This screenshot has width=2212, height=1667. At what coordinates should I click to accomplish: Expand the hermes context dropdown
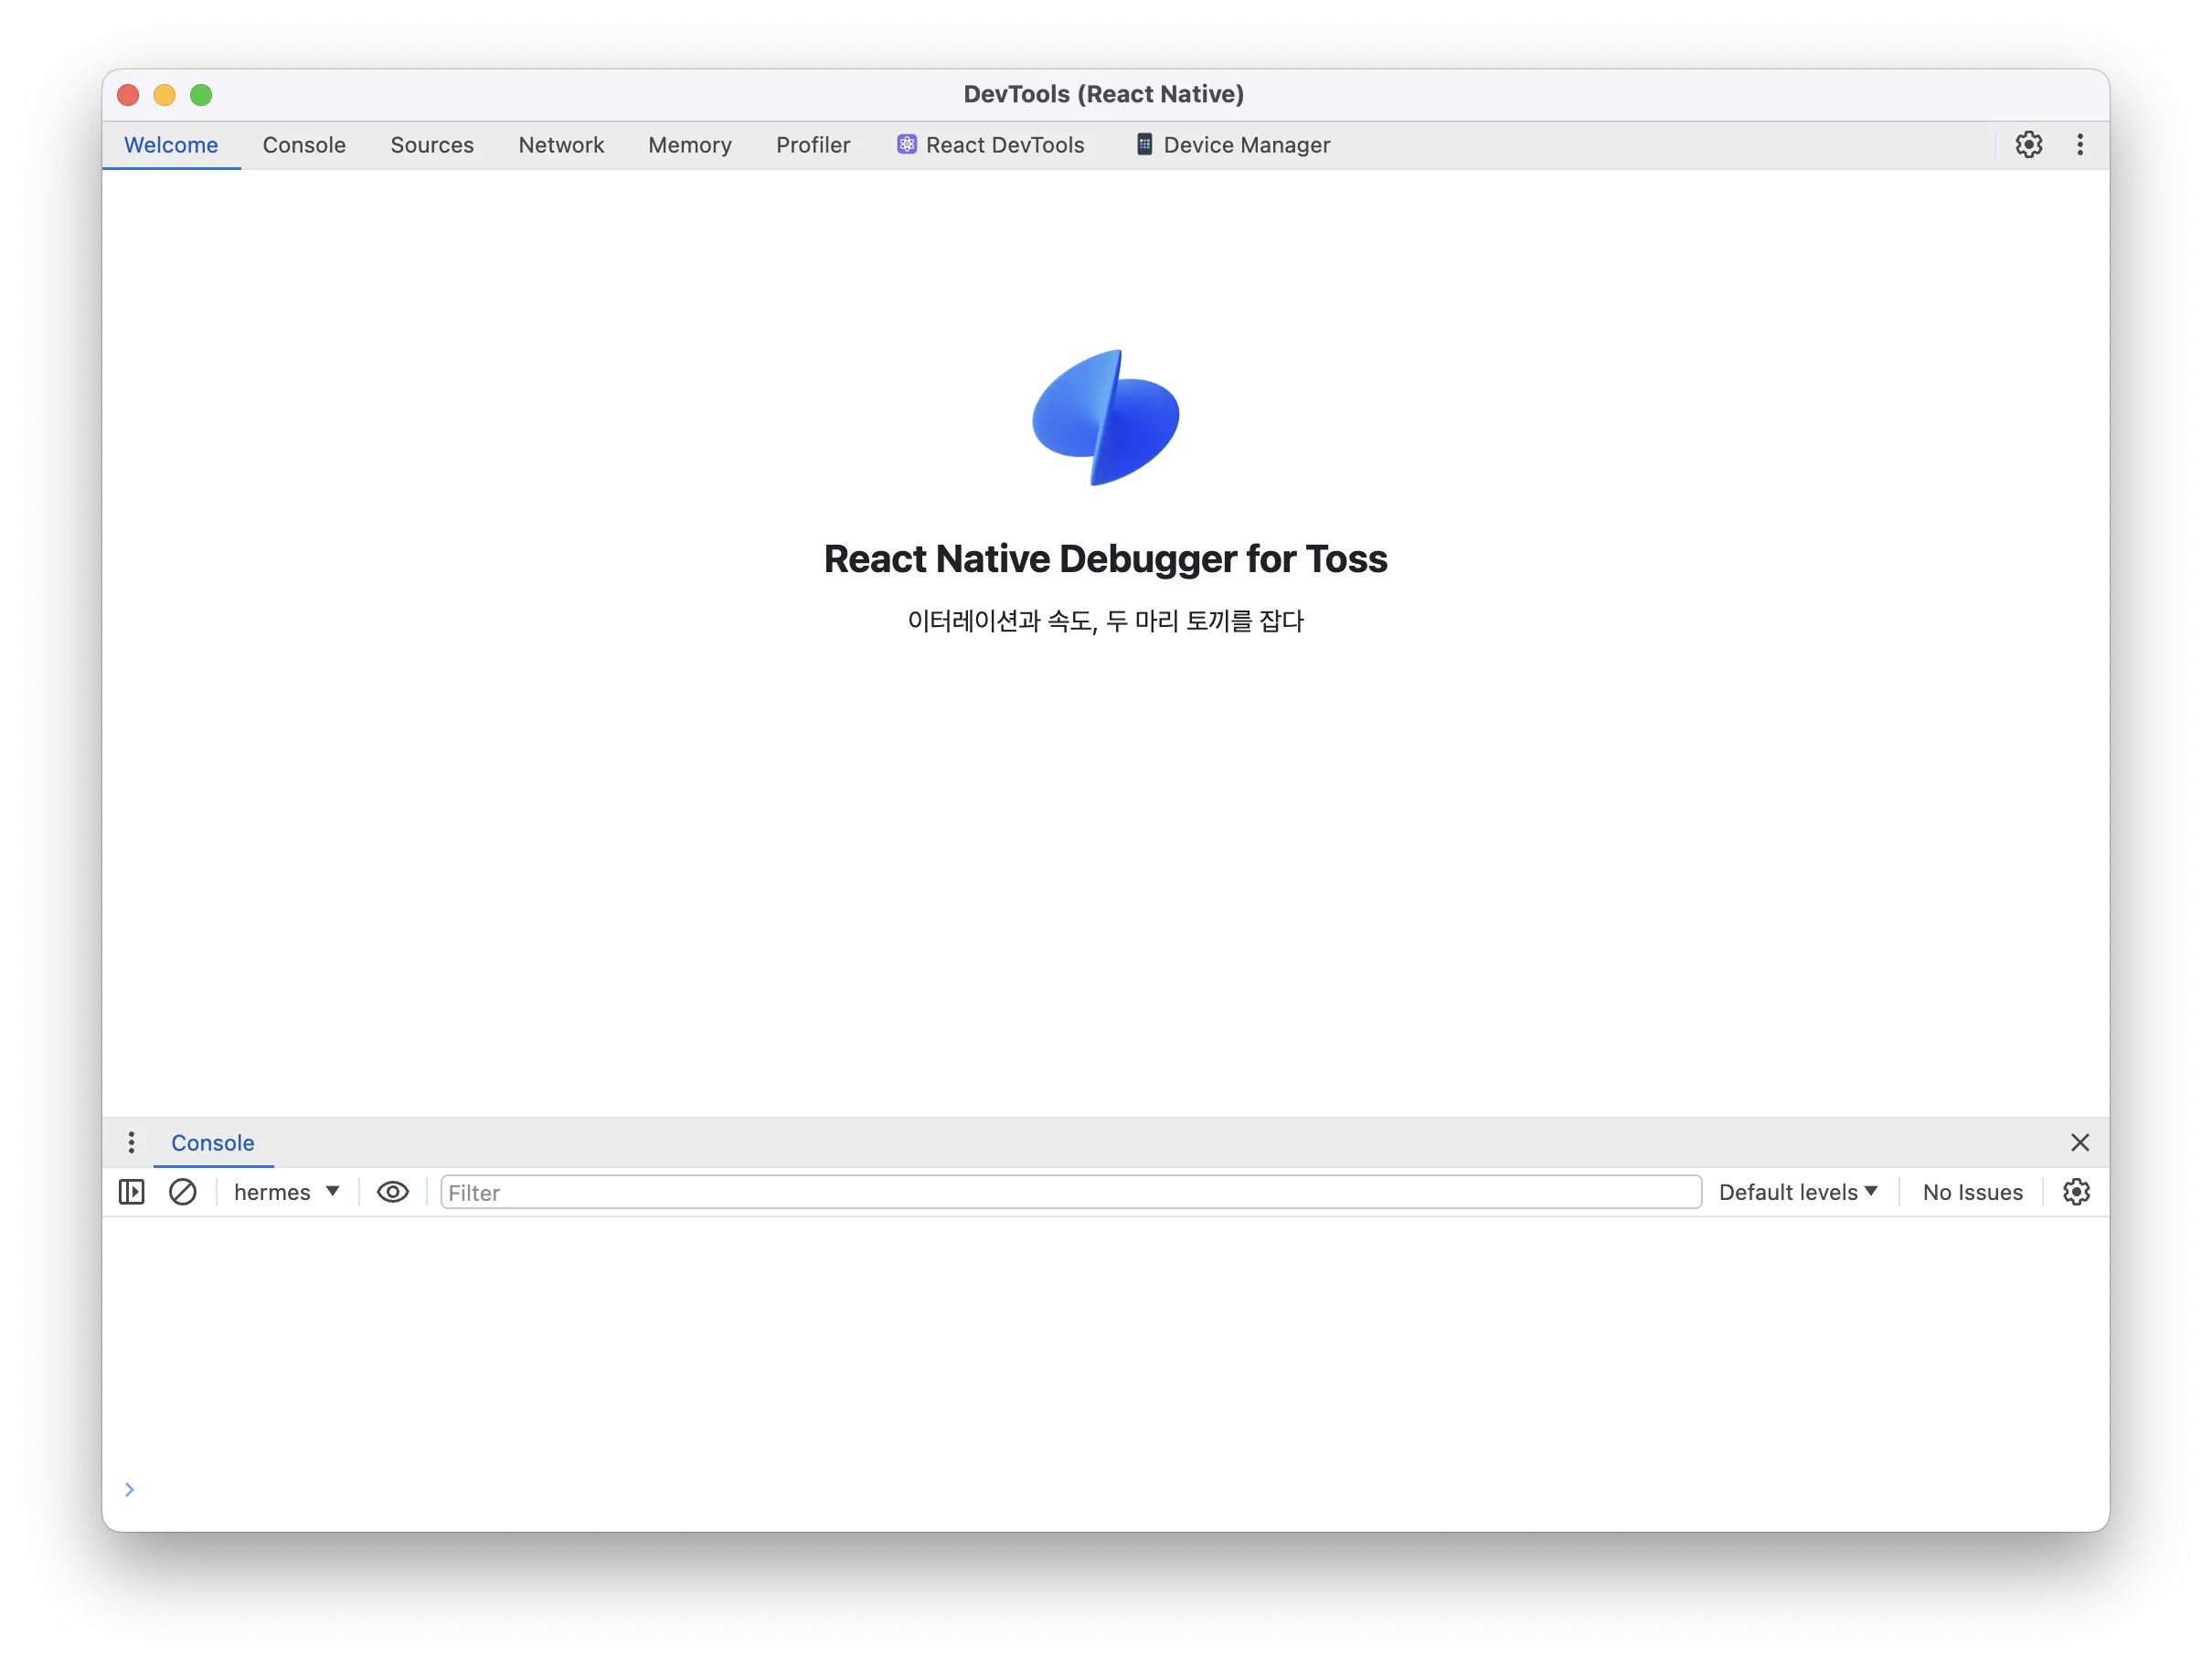tap(286, 1192)
